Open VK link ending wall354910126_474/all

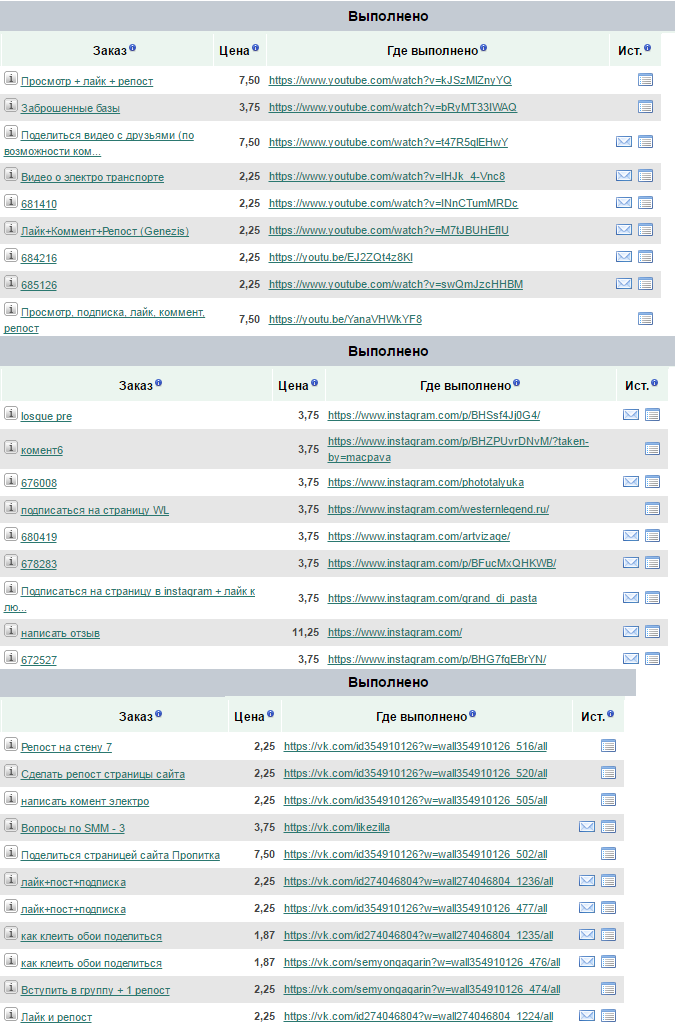tap(422, 989)
